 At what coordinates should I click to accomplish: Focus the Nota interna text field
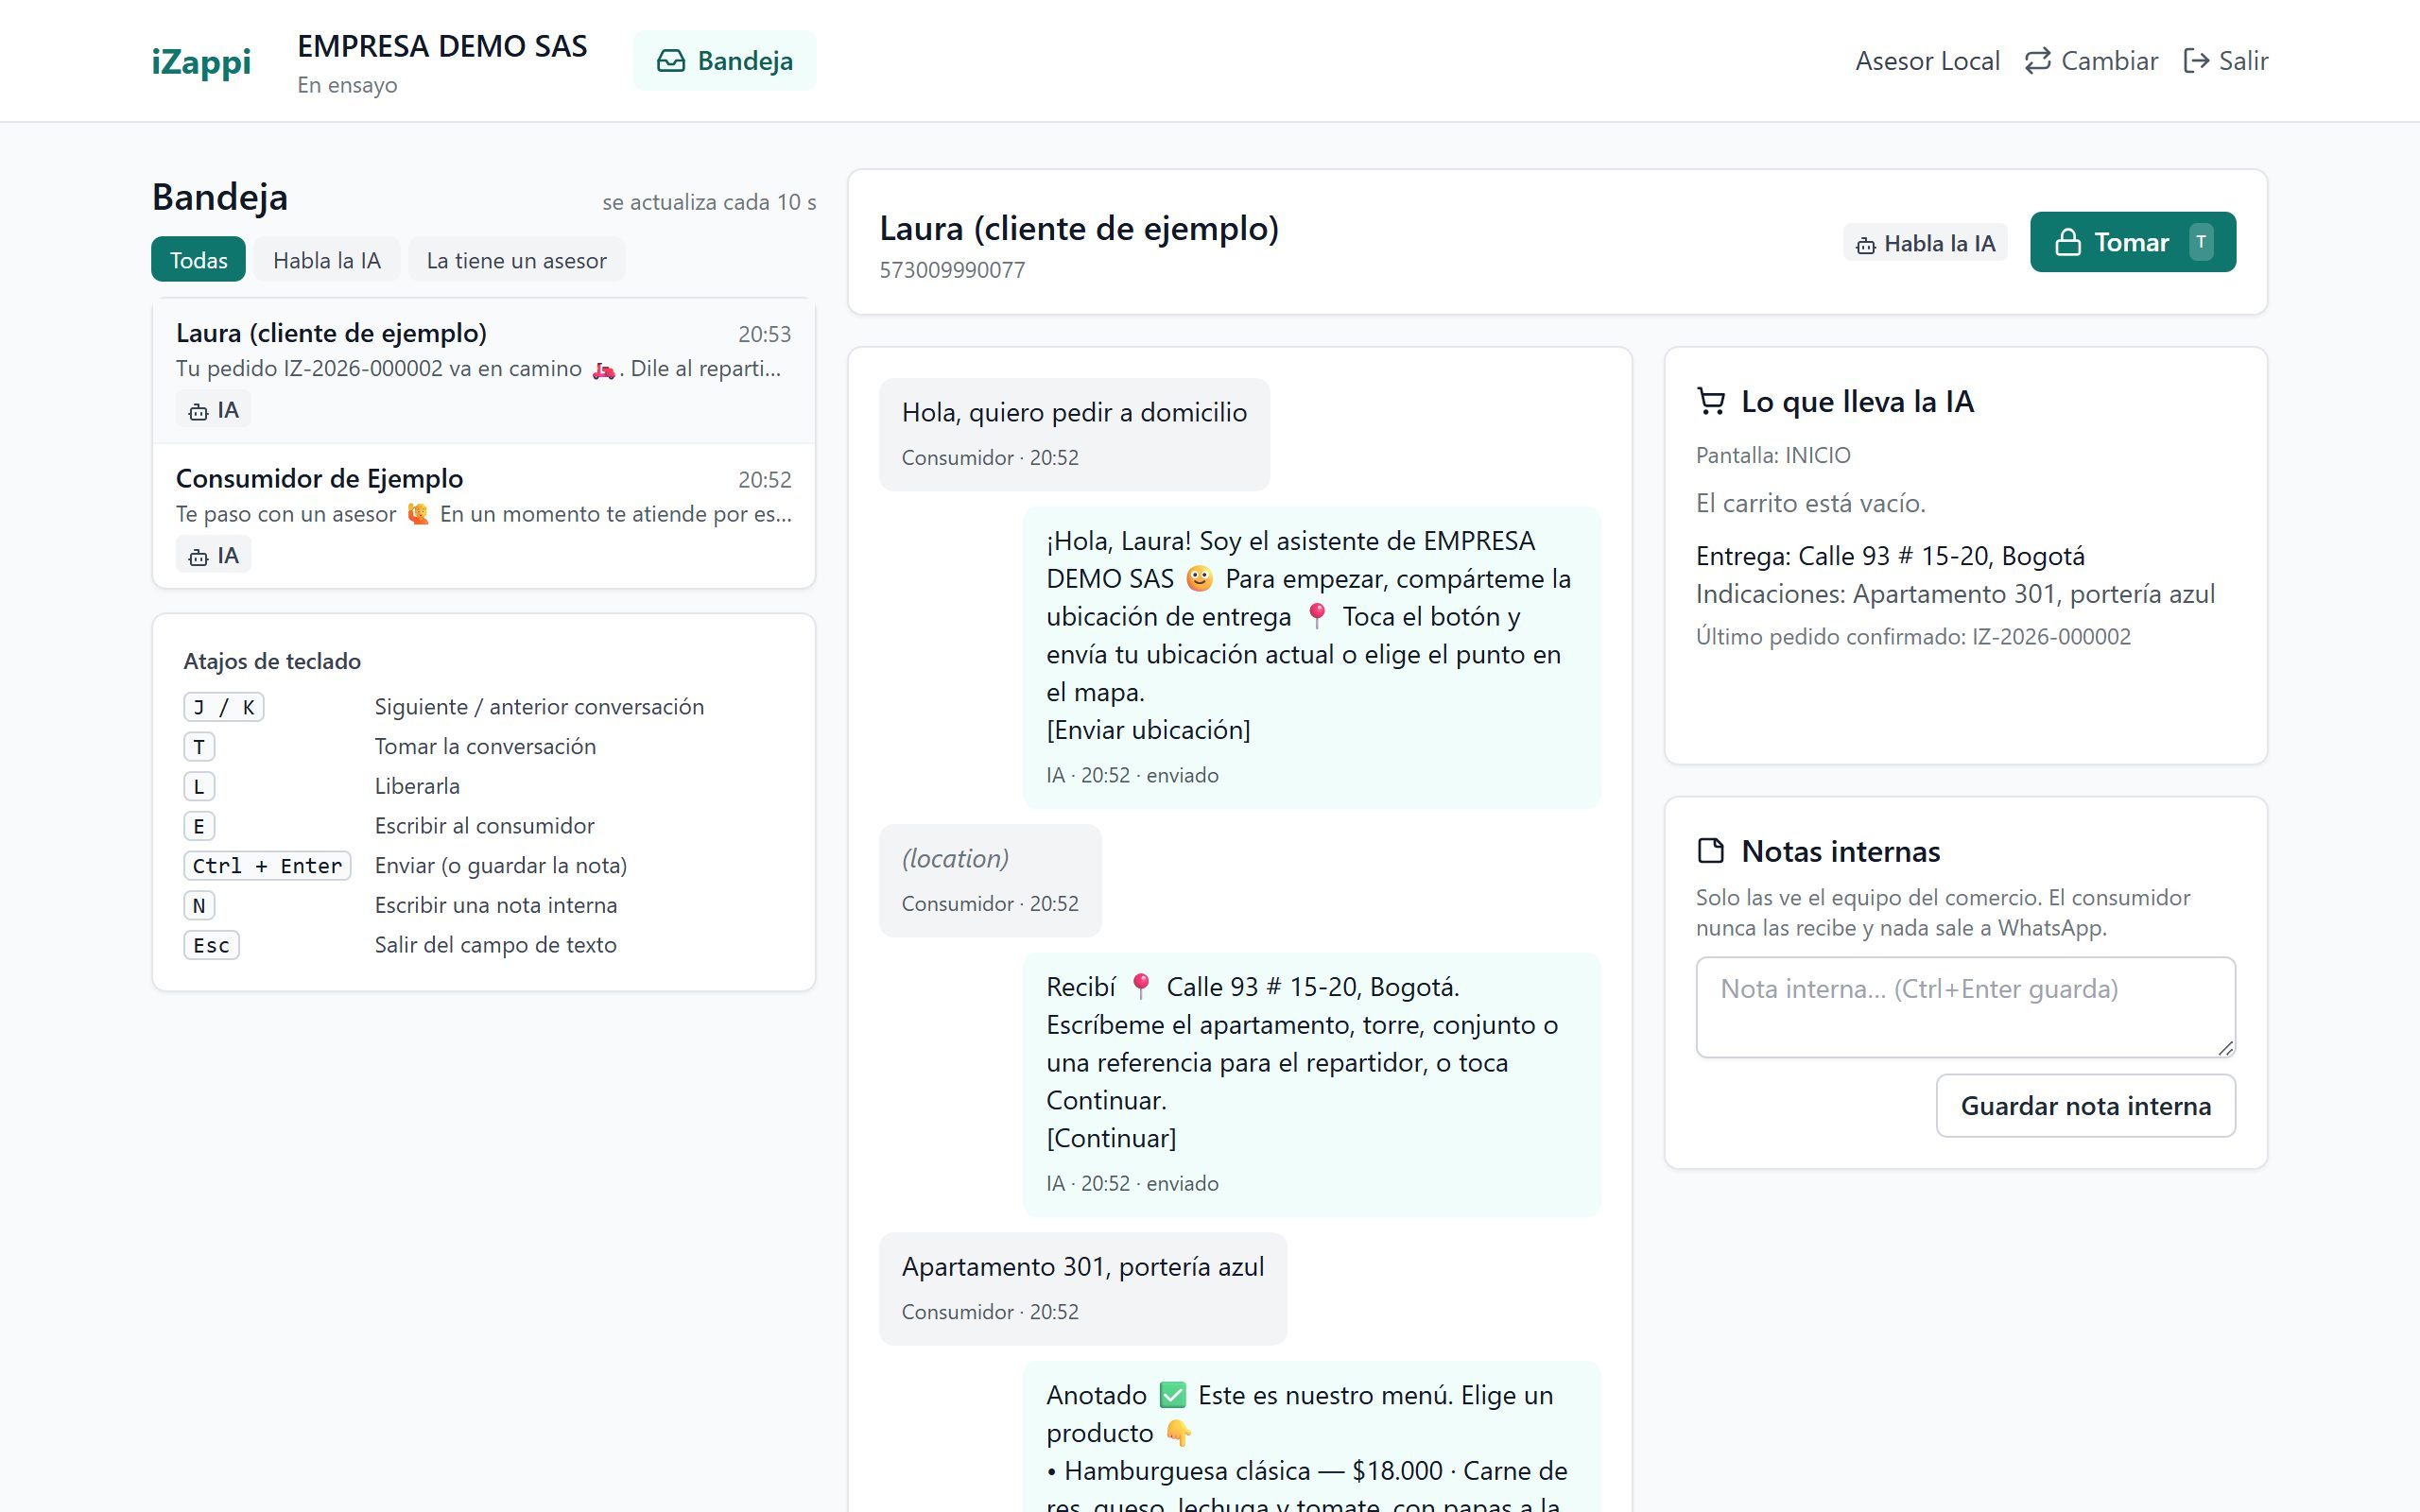[1965, 1007]
